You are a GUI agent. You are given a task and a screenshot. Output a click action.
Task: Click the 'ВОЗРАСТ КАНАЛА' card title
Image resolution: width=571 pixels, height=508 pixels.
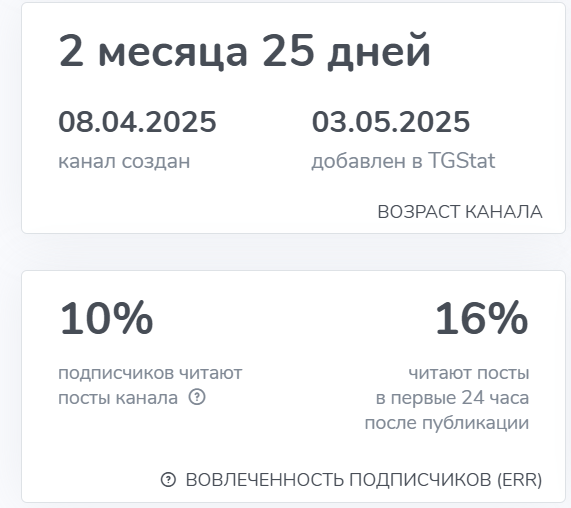(x=460, y=212)
